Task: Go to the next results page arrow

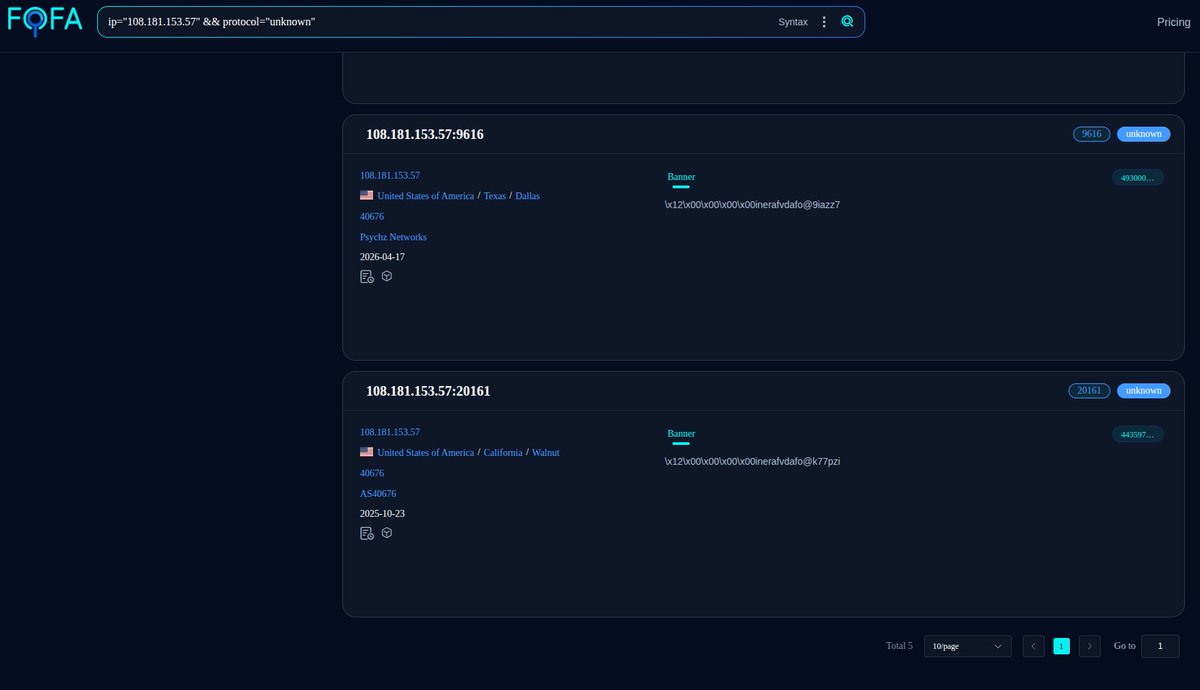Action: (1090, 646)
